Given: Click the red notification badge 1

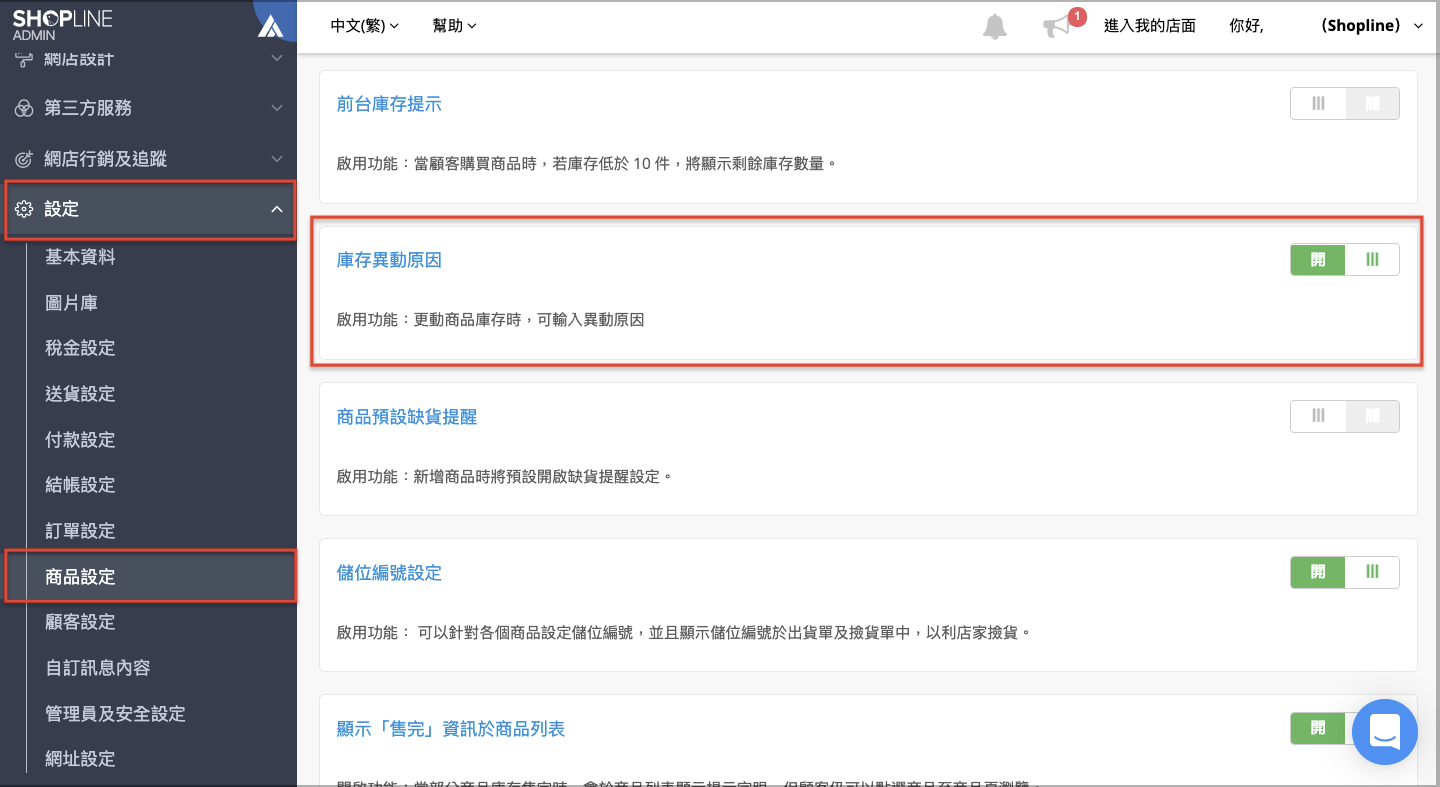Looking at the screenshot, I should pos(1077,16).
